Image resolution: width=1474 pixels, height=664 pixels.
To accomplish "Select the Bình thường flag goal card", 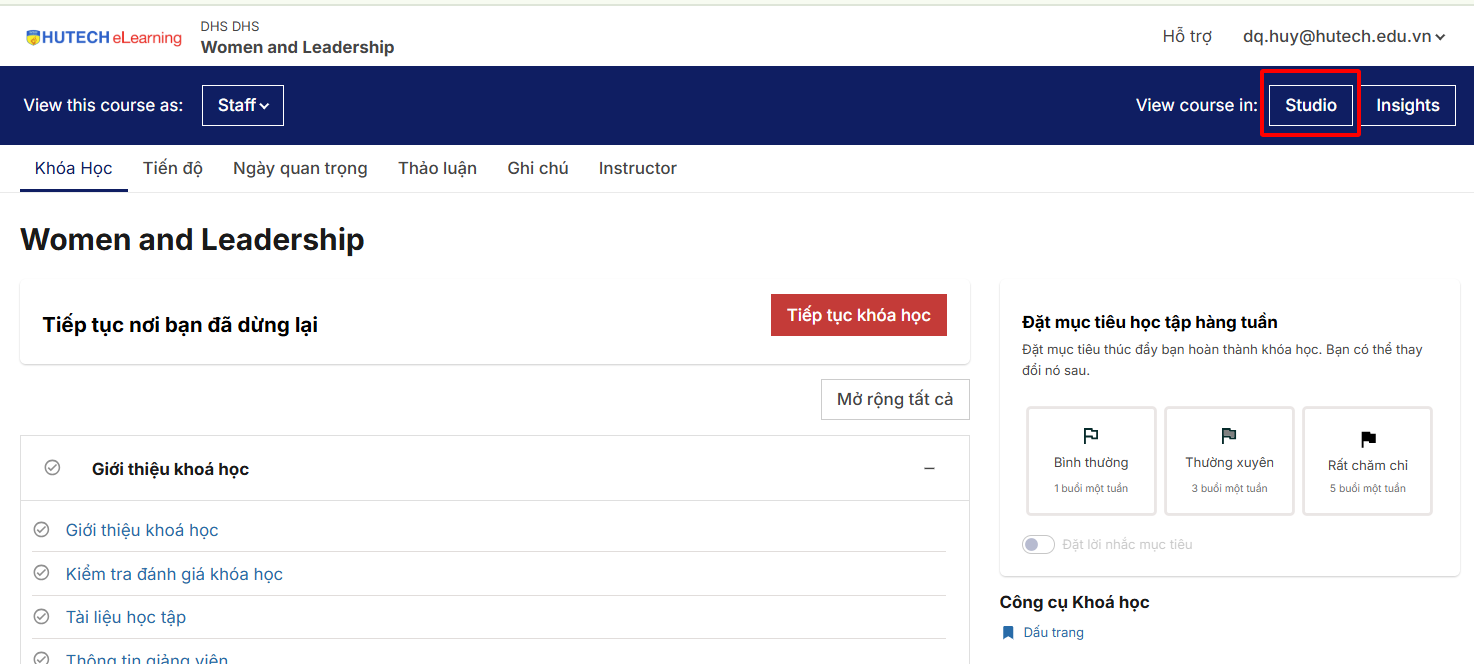I will (1091, 461).
